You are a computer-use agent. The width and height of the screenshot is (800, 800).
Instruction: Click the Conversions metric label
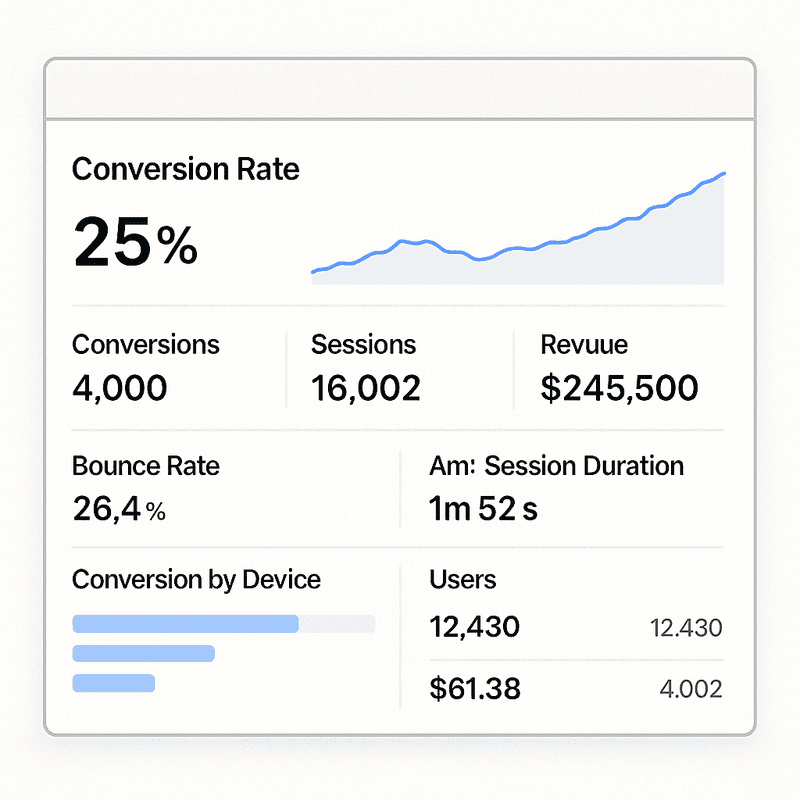click(x=146, y=345)
